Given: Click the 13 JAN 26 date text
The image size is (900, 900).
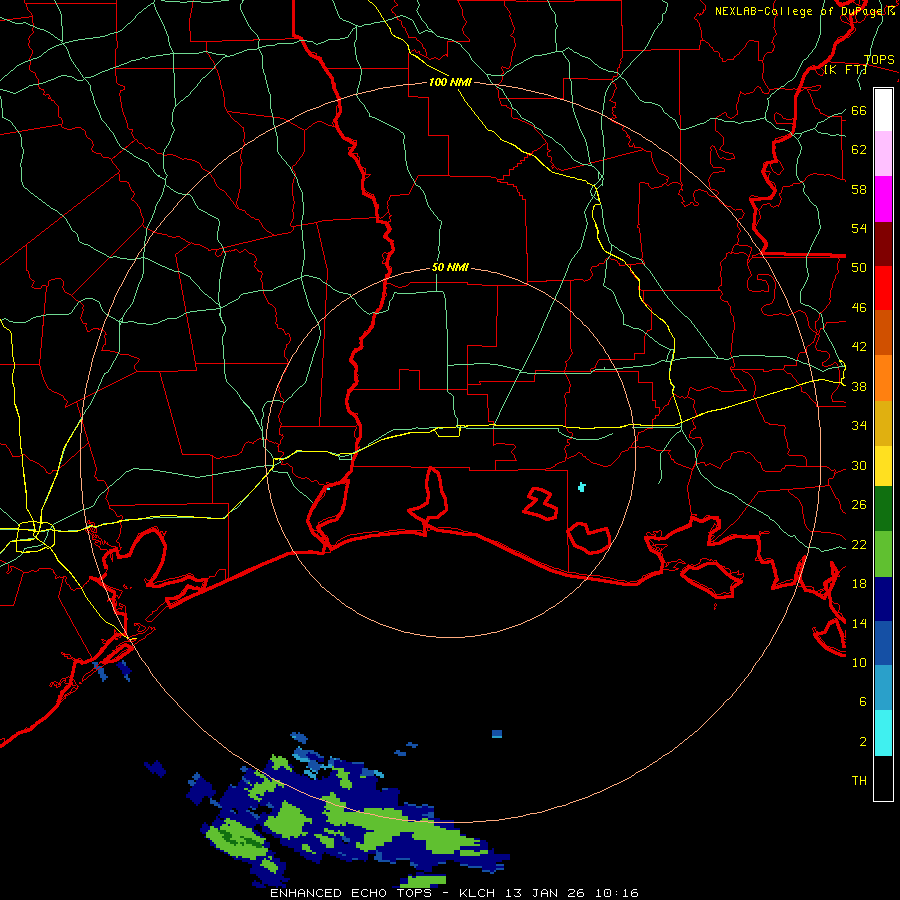Looking at the screenshot, I should (548, 893).
